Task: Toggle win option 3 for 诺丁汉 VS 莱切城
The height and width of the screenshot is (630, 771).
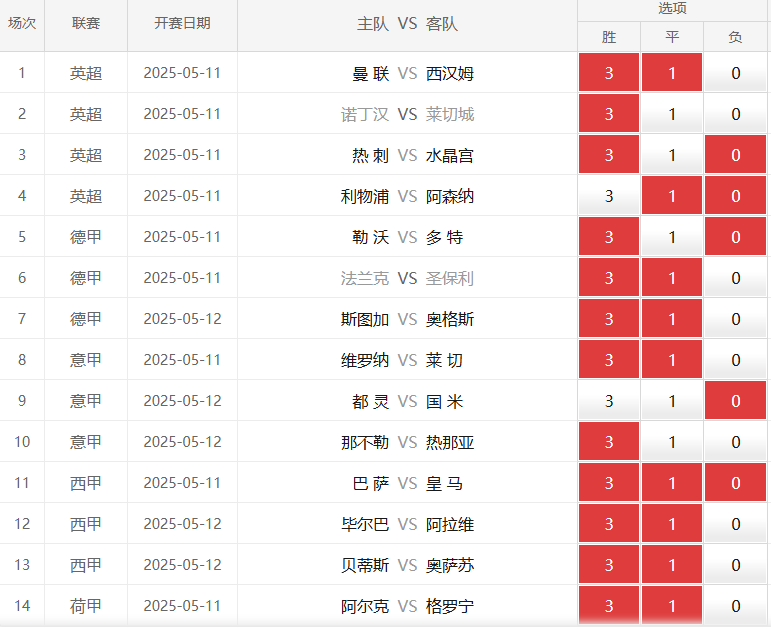Action: click(x=609, y=114)
